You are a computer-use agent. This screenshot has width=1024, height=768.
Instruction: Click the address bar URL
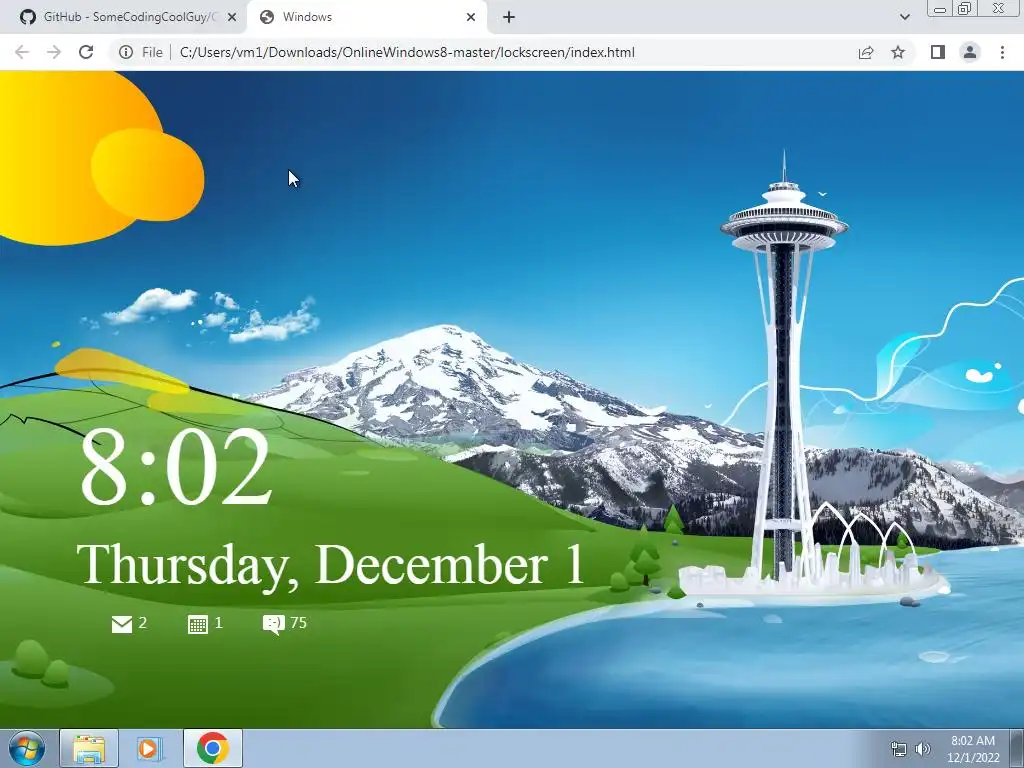(x=407, y=52)
